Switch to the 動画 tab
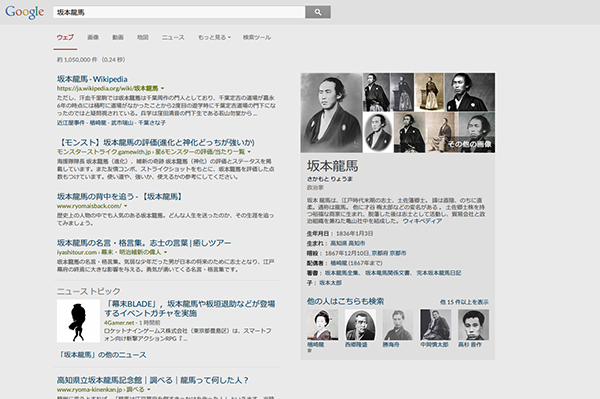 (118, 37)
